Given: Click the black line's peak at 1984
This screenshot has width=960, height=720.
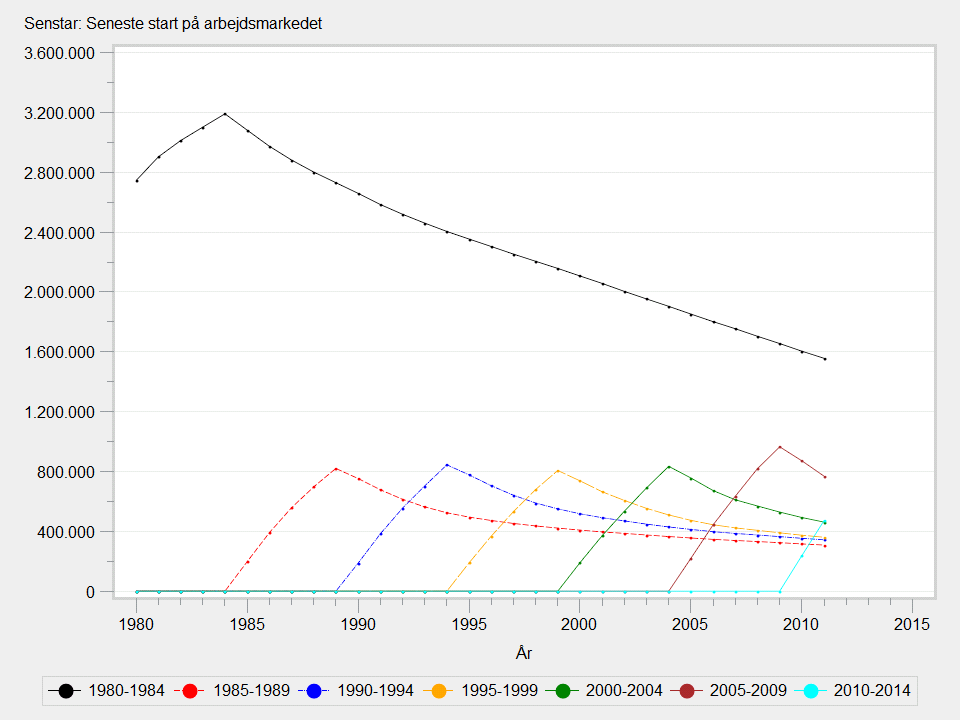Looking at the screenshot, I should pos(225,114).
